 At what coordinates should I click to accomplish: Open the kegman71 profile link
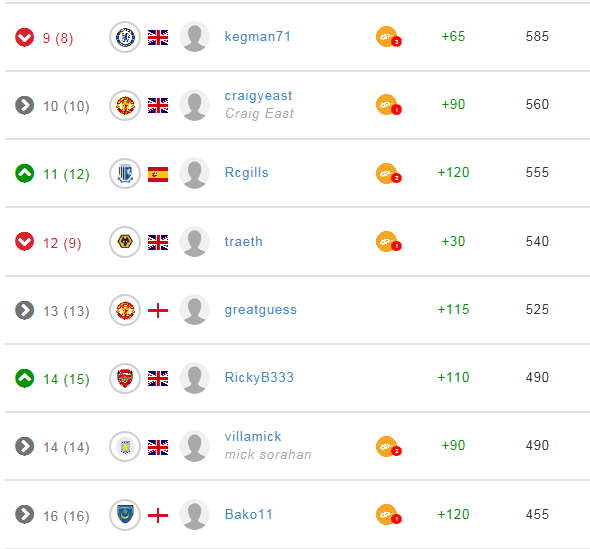(257, 36)
